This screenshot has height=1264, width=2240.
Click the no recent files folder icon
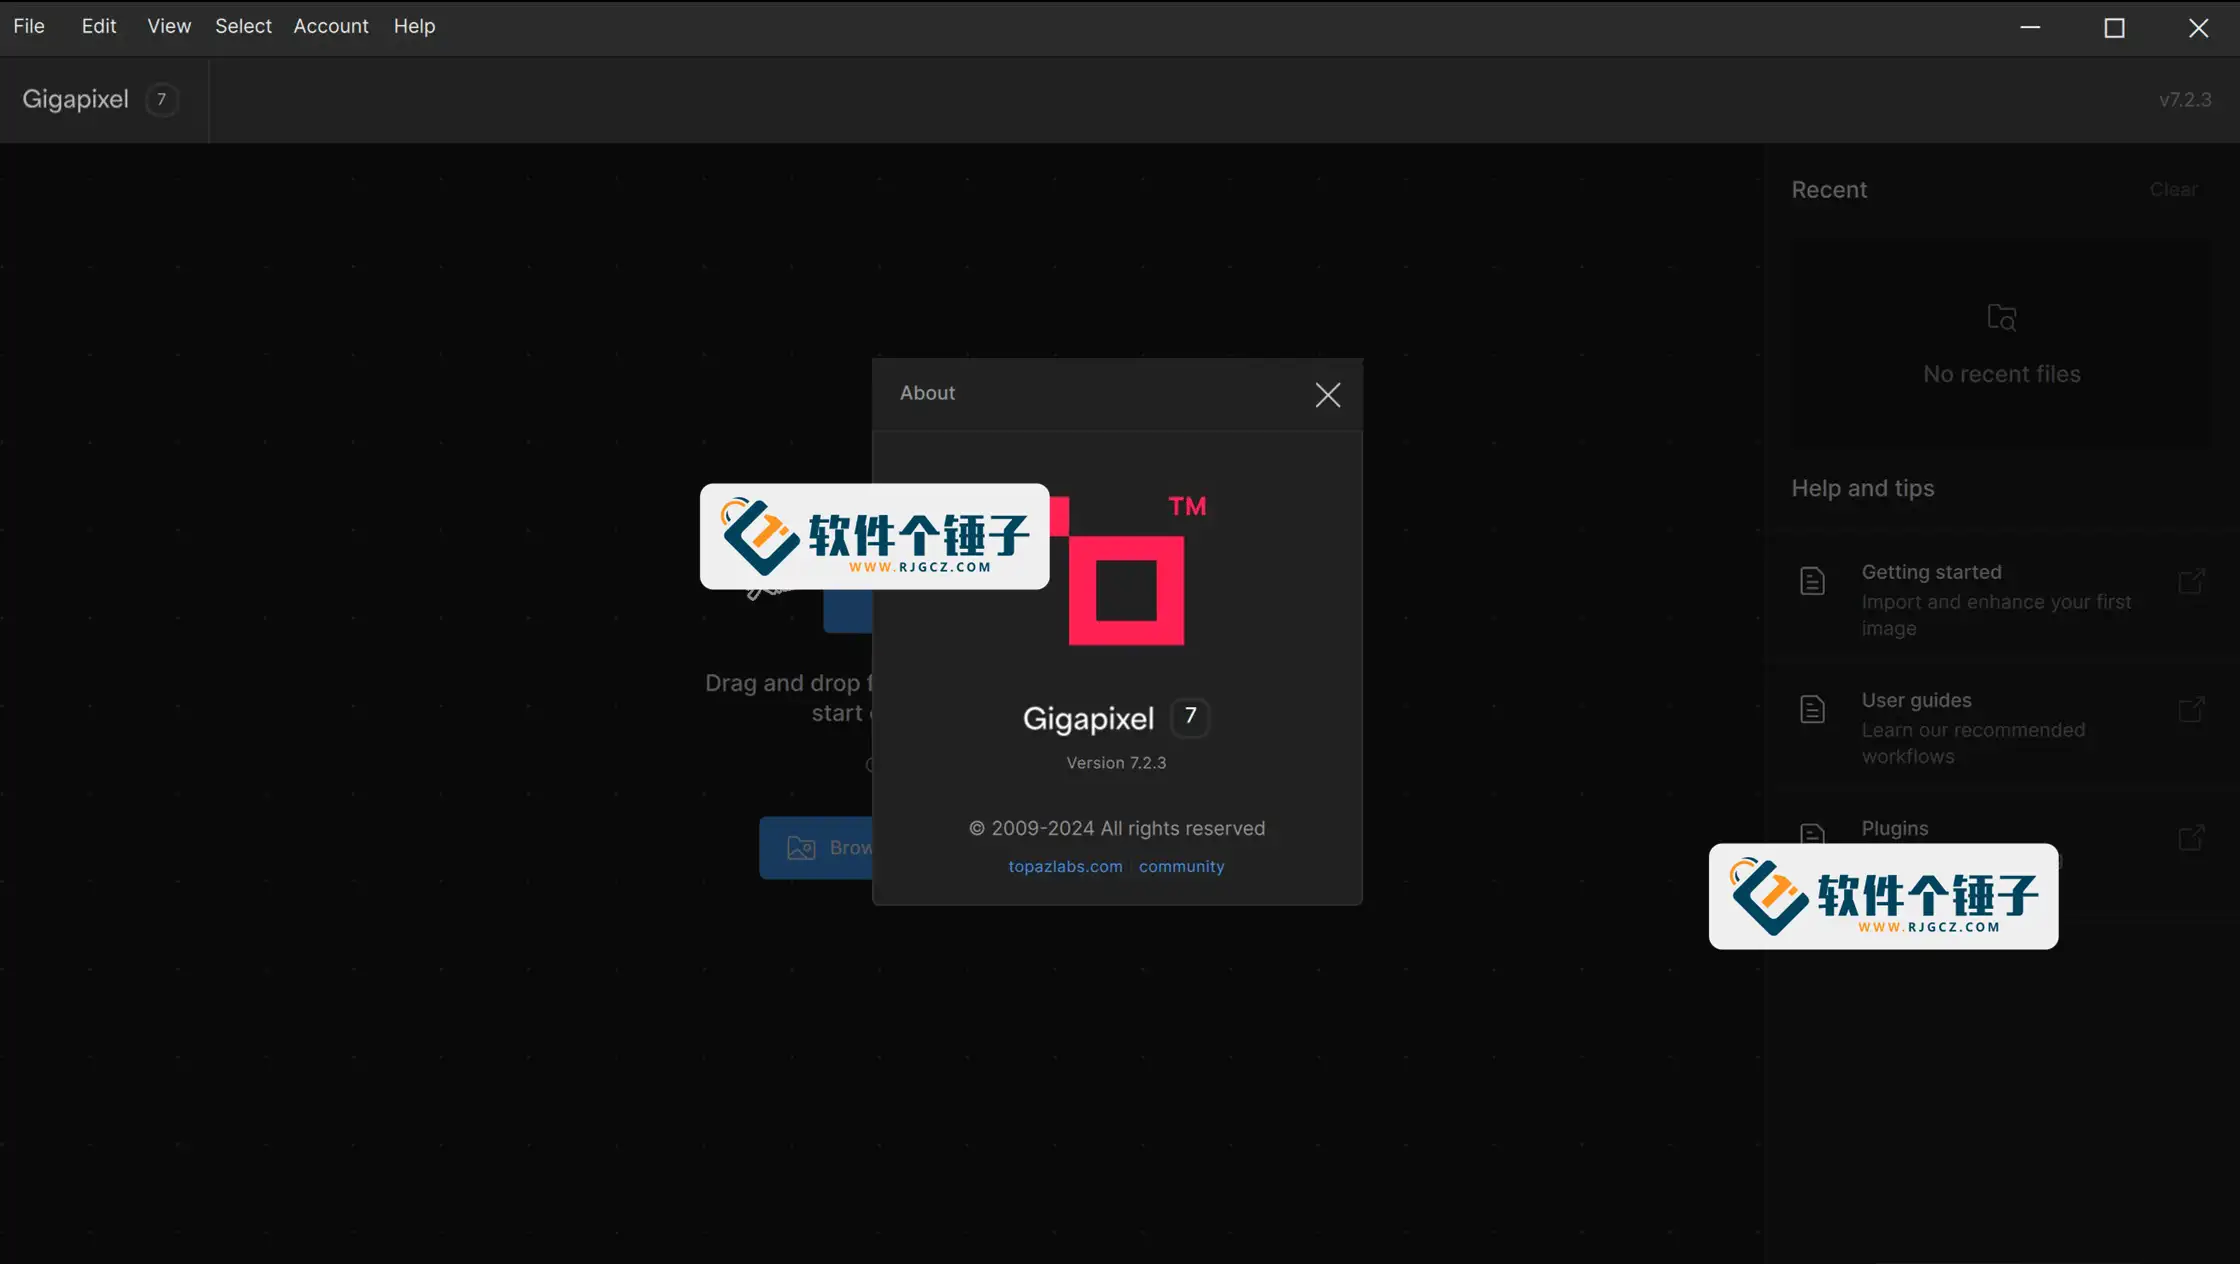pos(2002,318)
